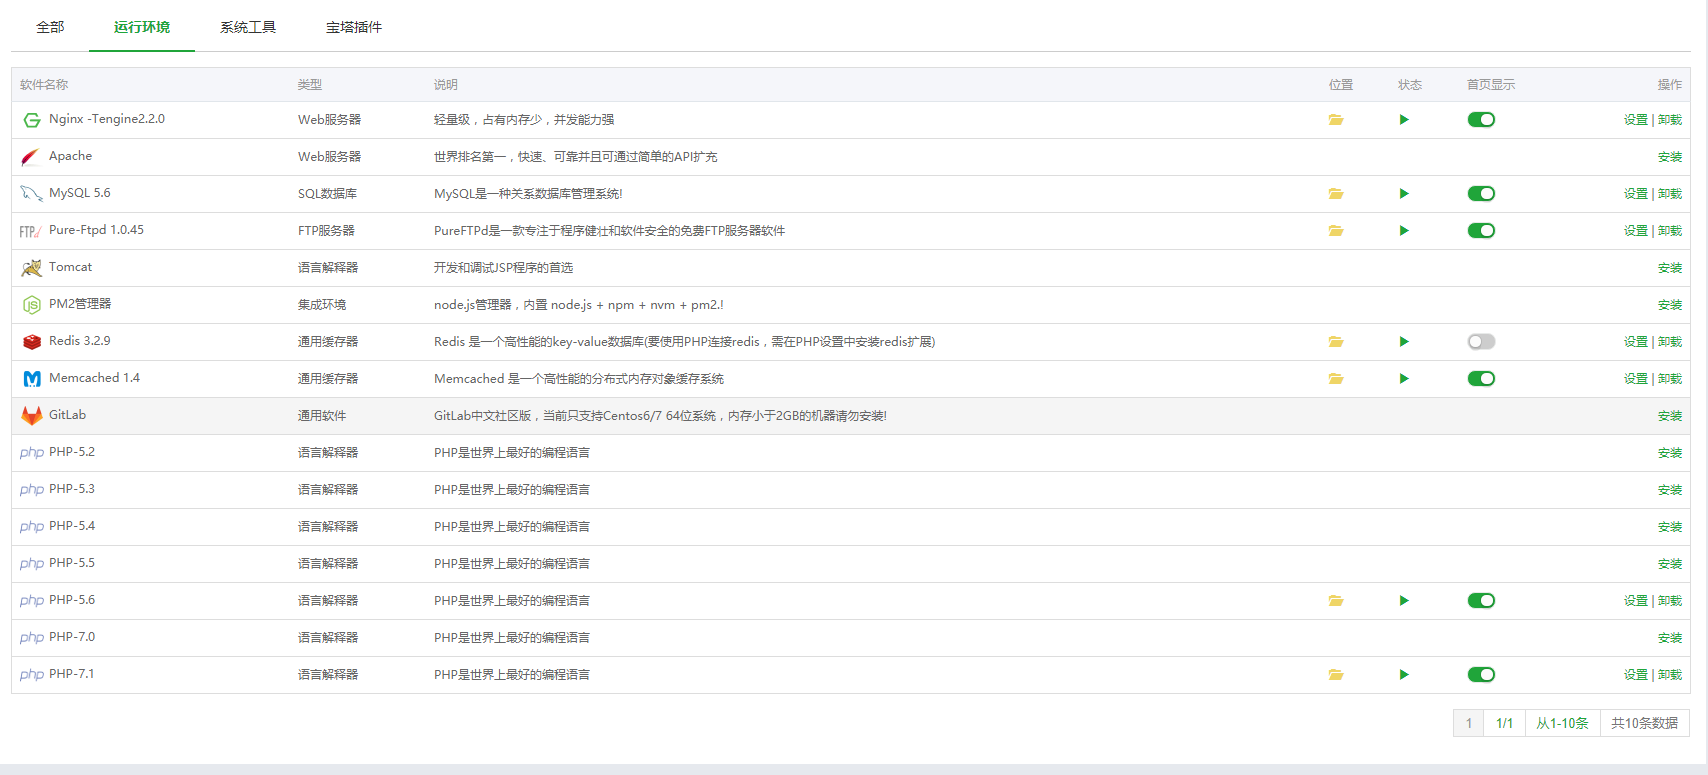Toggle PHP-5.6 homepage display switch
The image size is (1708, 775).
pos(1481,601)
